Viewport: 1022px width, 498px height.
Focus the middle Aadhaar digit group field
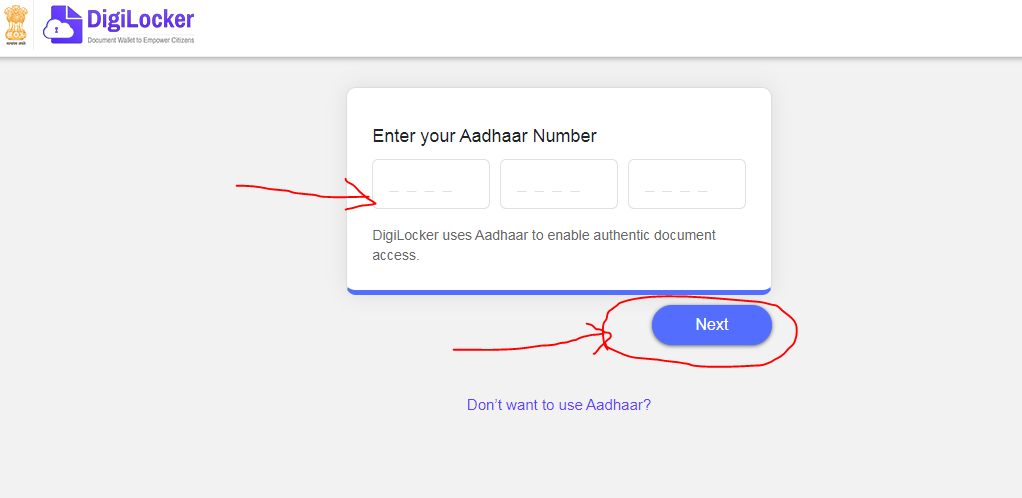click(558, 184)
